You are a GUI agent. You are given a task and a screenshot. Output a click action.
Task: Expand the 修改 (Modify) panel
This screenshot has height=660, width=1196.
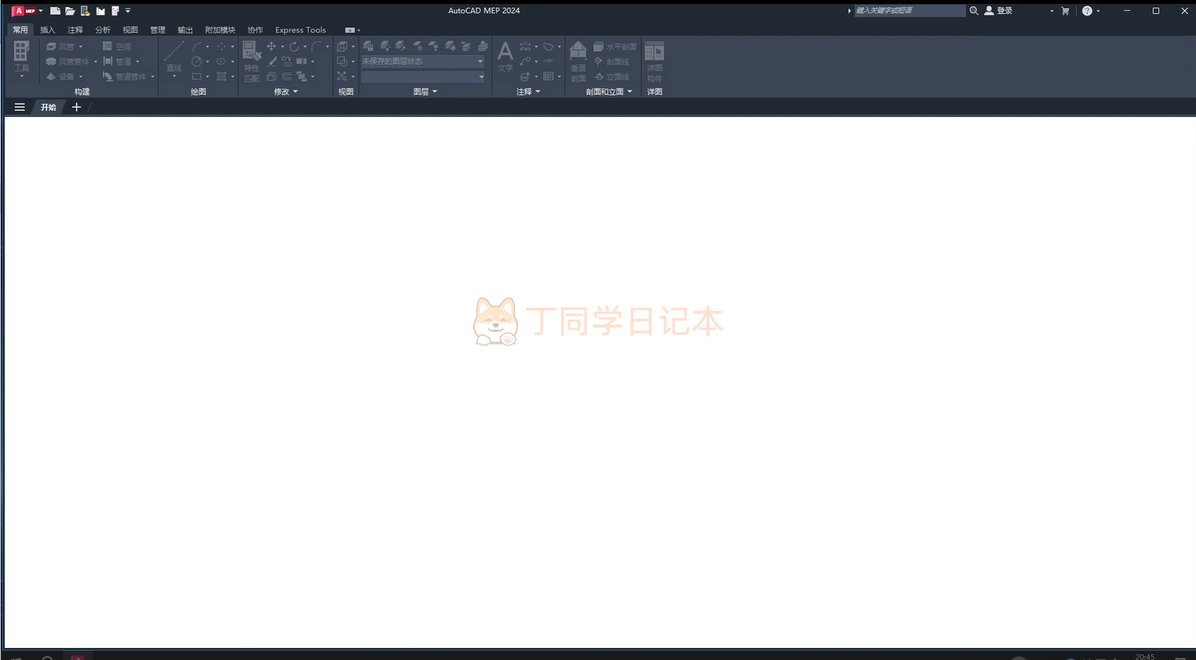pyautogui.click(x=285, y=92)
